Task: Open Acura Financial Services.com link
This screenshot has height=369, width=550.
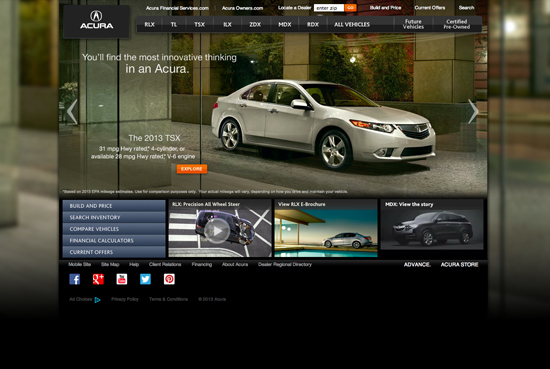Action: point(177,8)
